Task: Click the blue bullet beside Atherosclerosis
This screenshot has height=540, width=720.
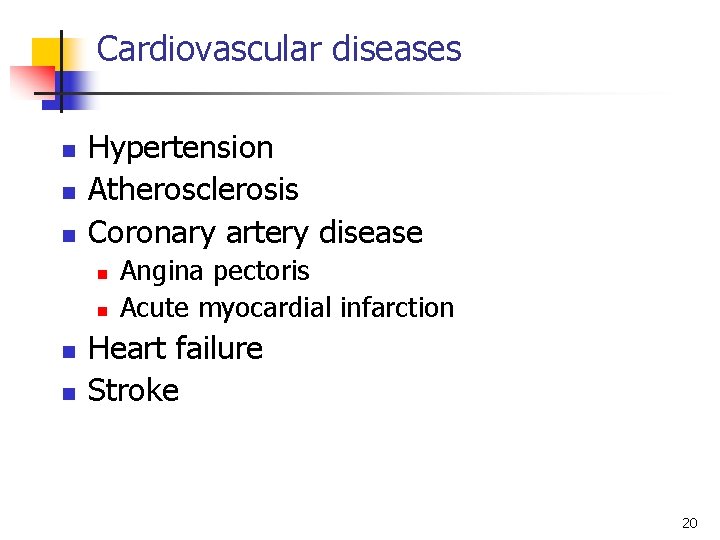Action: tap(69, 193)
